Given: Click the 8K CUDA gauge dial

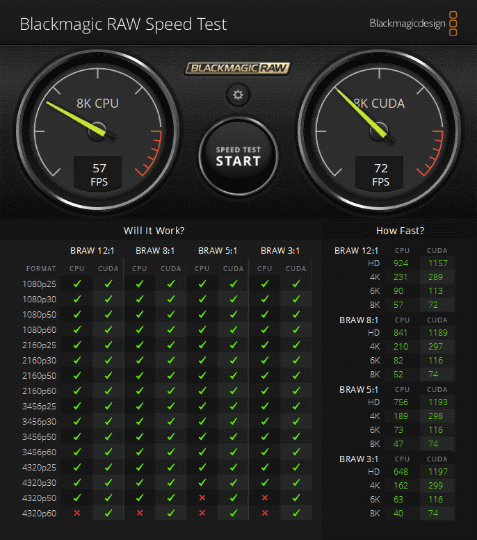Looking at the screenshot, I should [x=379, y=131].
